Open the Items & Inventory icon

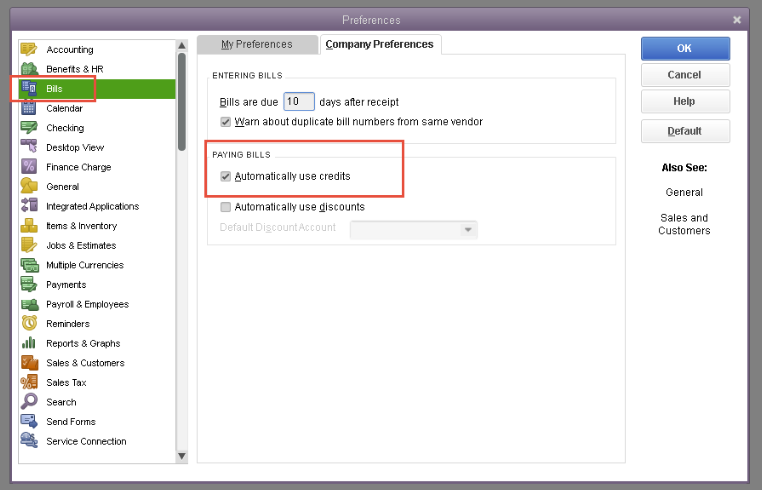click(29, 226)
